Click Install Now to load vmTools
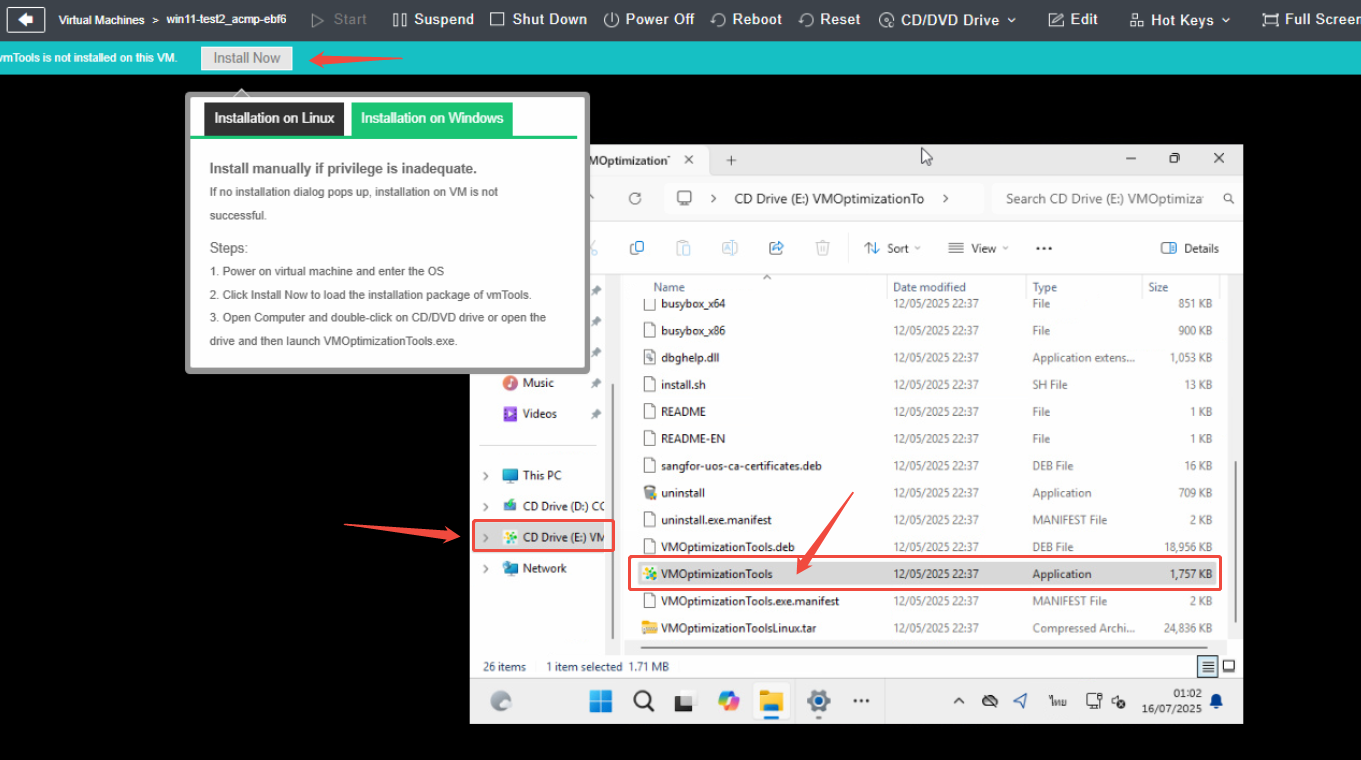The height and width of the screenshot is (760, 1361). pos(246,57)
